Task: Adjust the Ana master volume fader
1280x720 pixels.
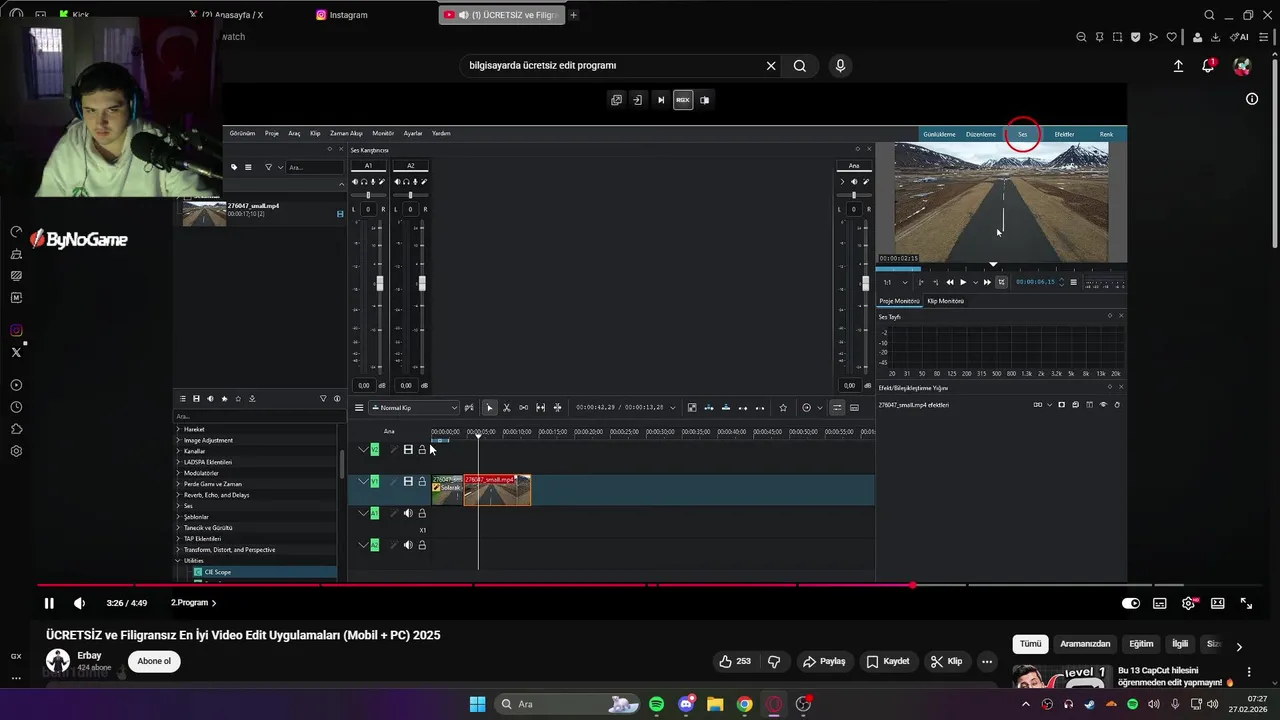Action: point(865,284)
